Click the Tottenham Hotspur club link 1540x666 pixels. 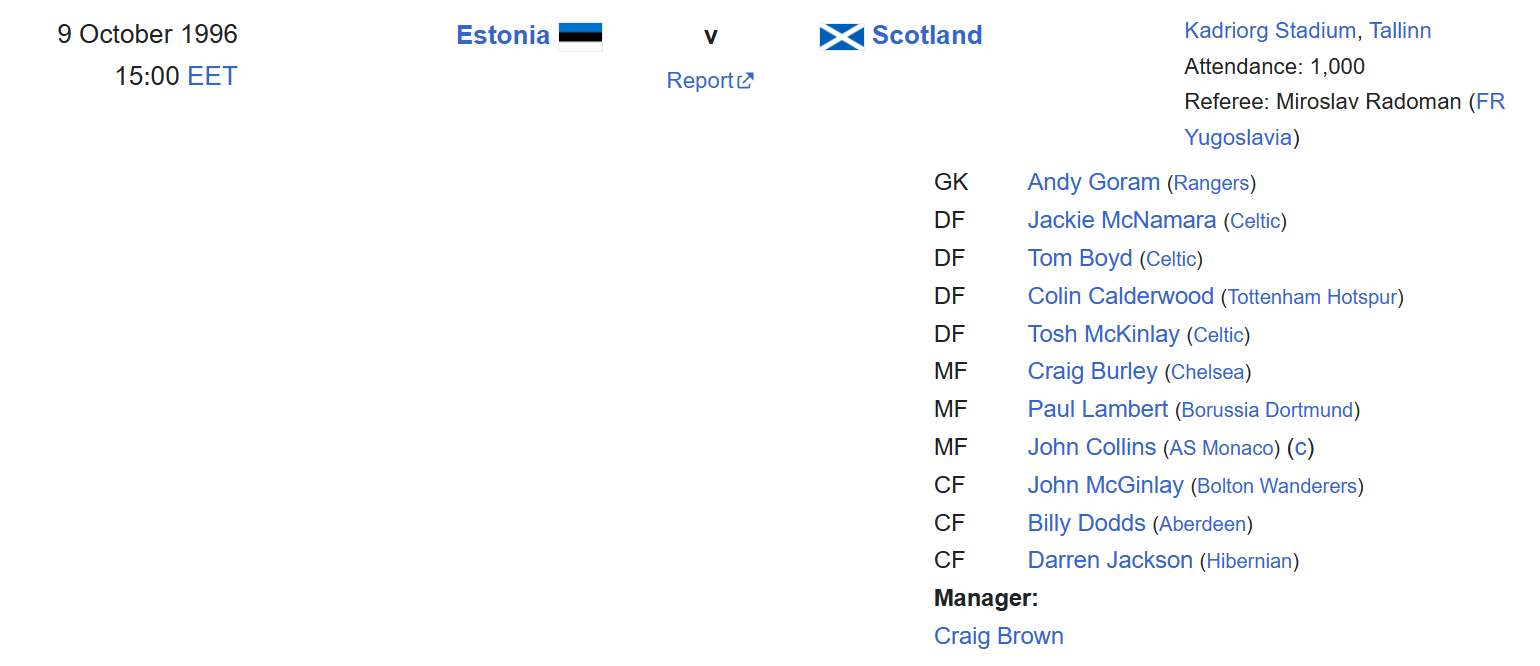1312,297
